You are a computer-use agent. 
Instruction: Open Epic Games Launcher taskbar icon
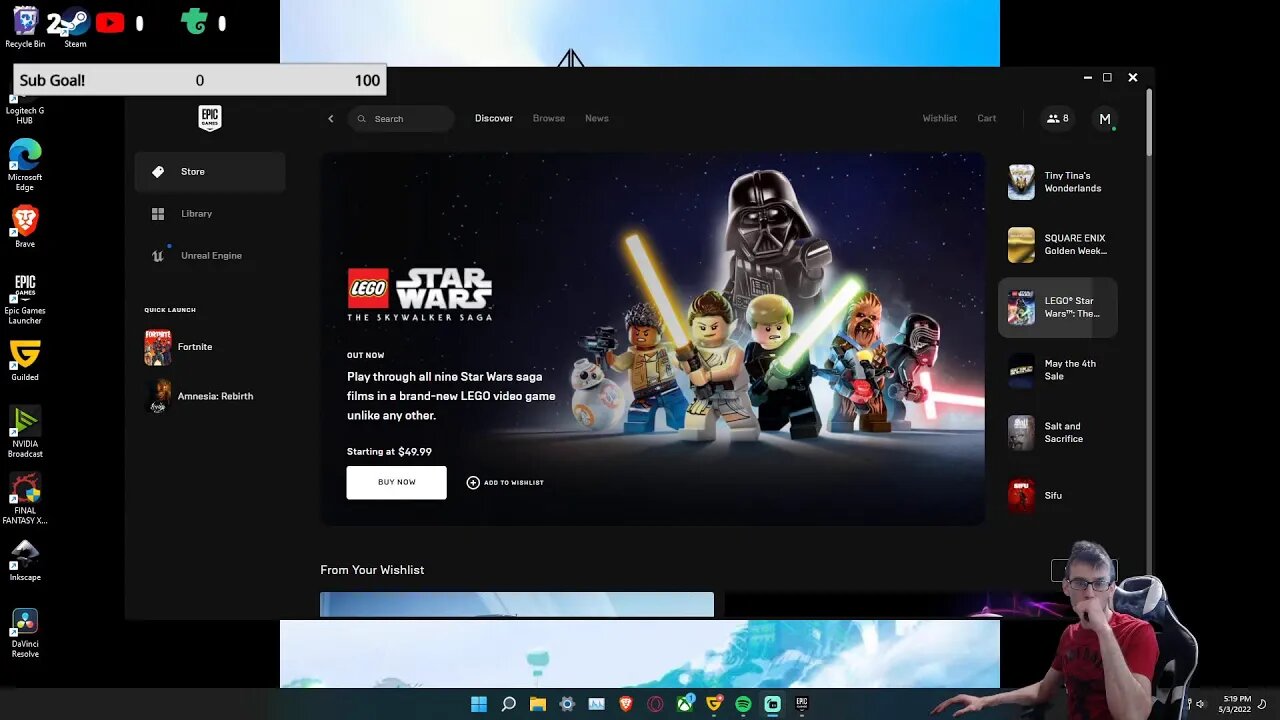[x=802, y=704]
